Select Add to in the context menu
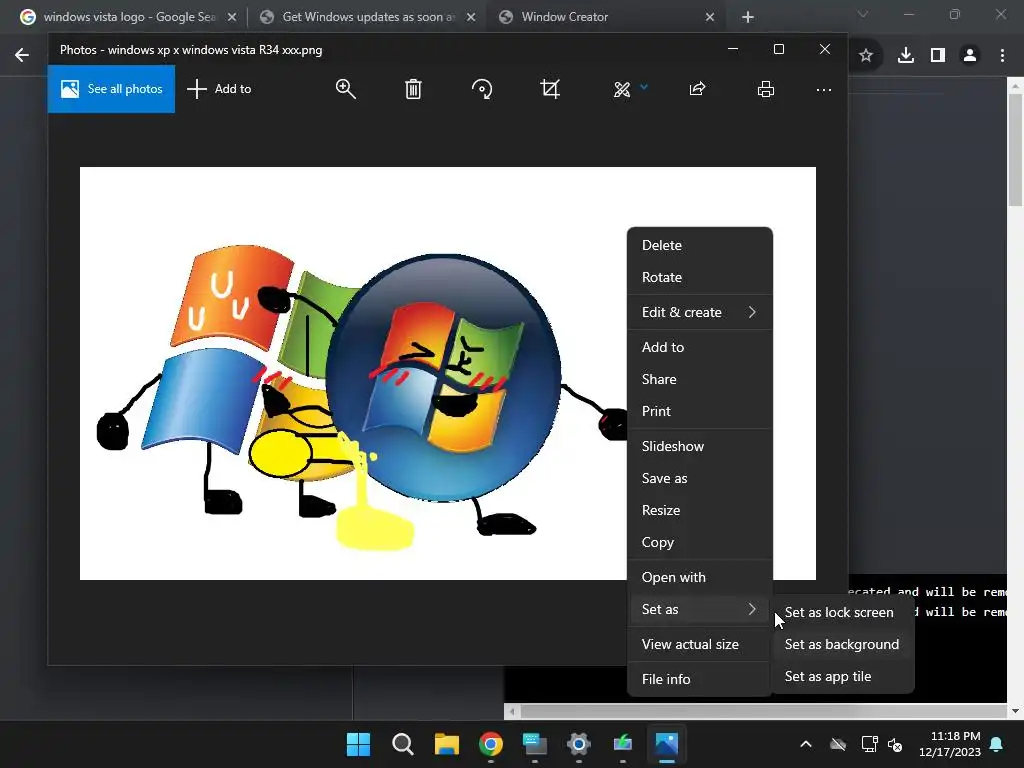1024x768 pixels. coord(699,347)
